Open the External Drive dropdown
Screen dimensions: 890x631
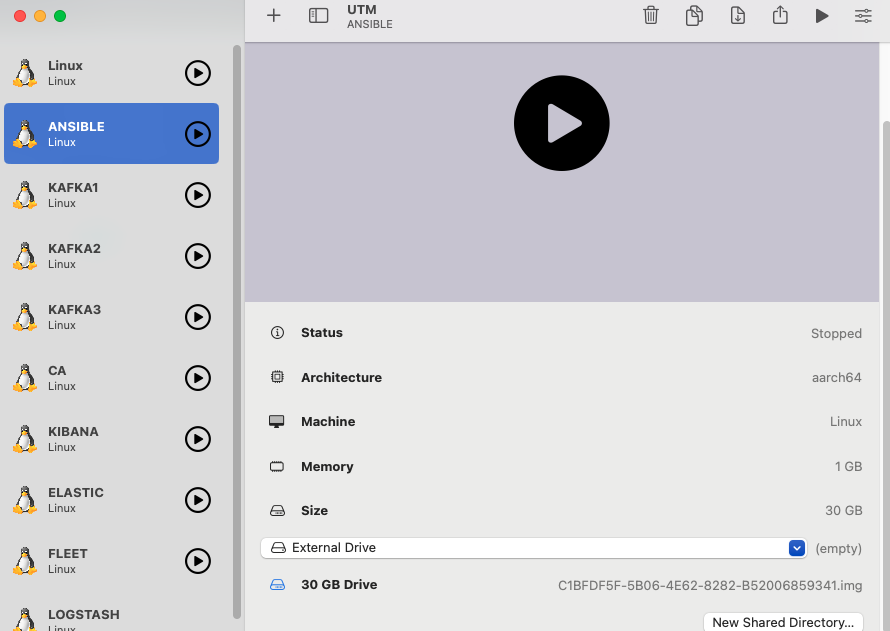534,548
